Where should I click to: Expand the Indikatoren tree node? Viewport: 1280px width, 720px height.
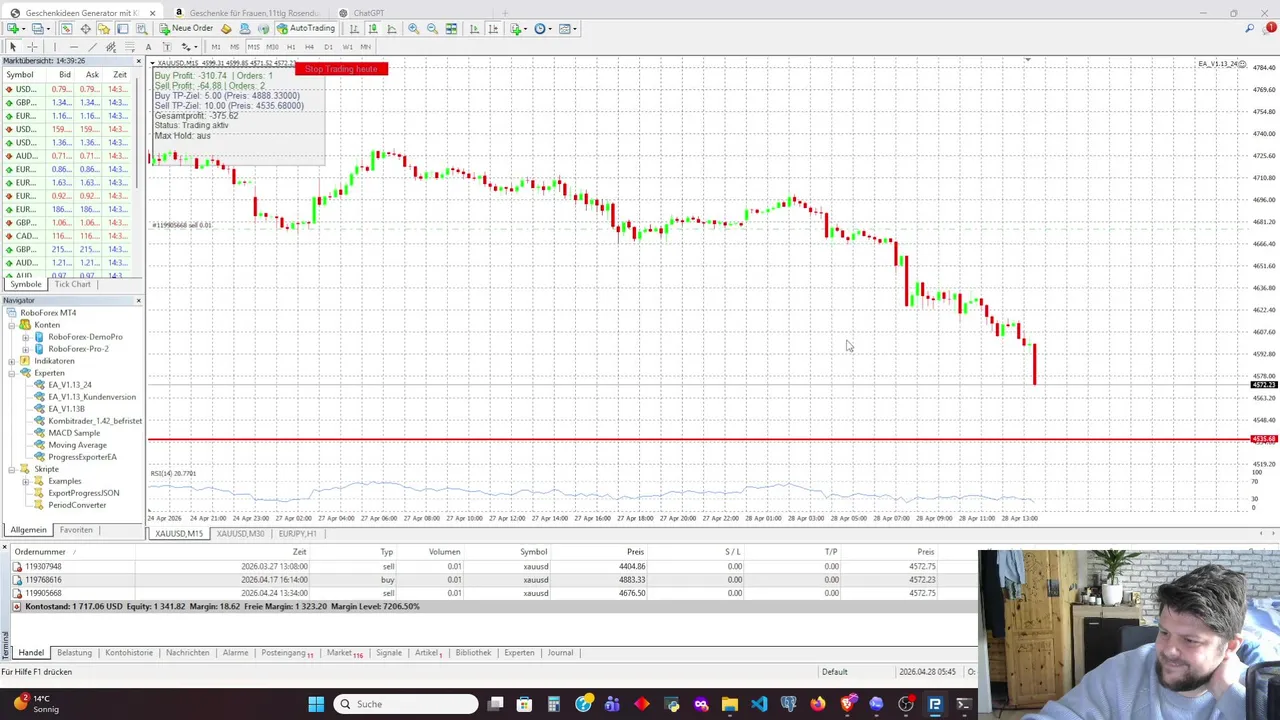pyautogui.click(x=12, y=361)
